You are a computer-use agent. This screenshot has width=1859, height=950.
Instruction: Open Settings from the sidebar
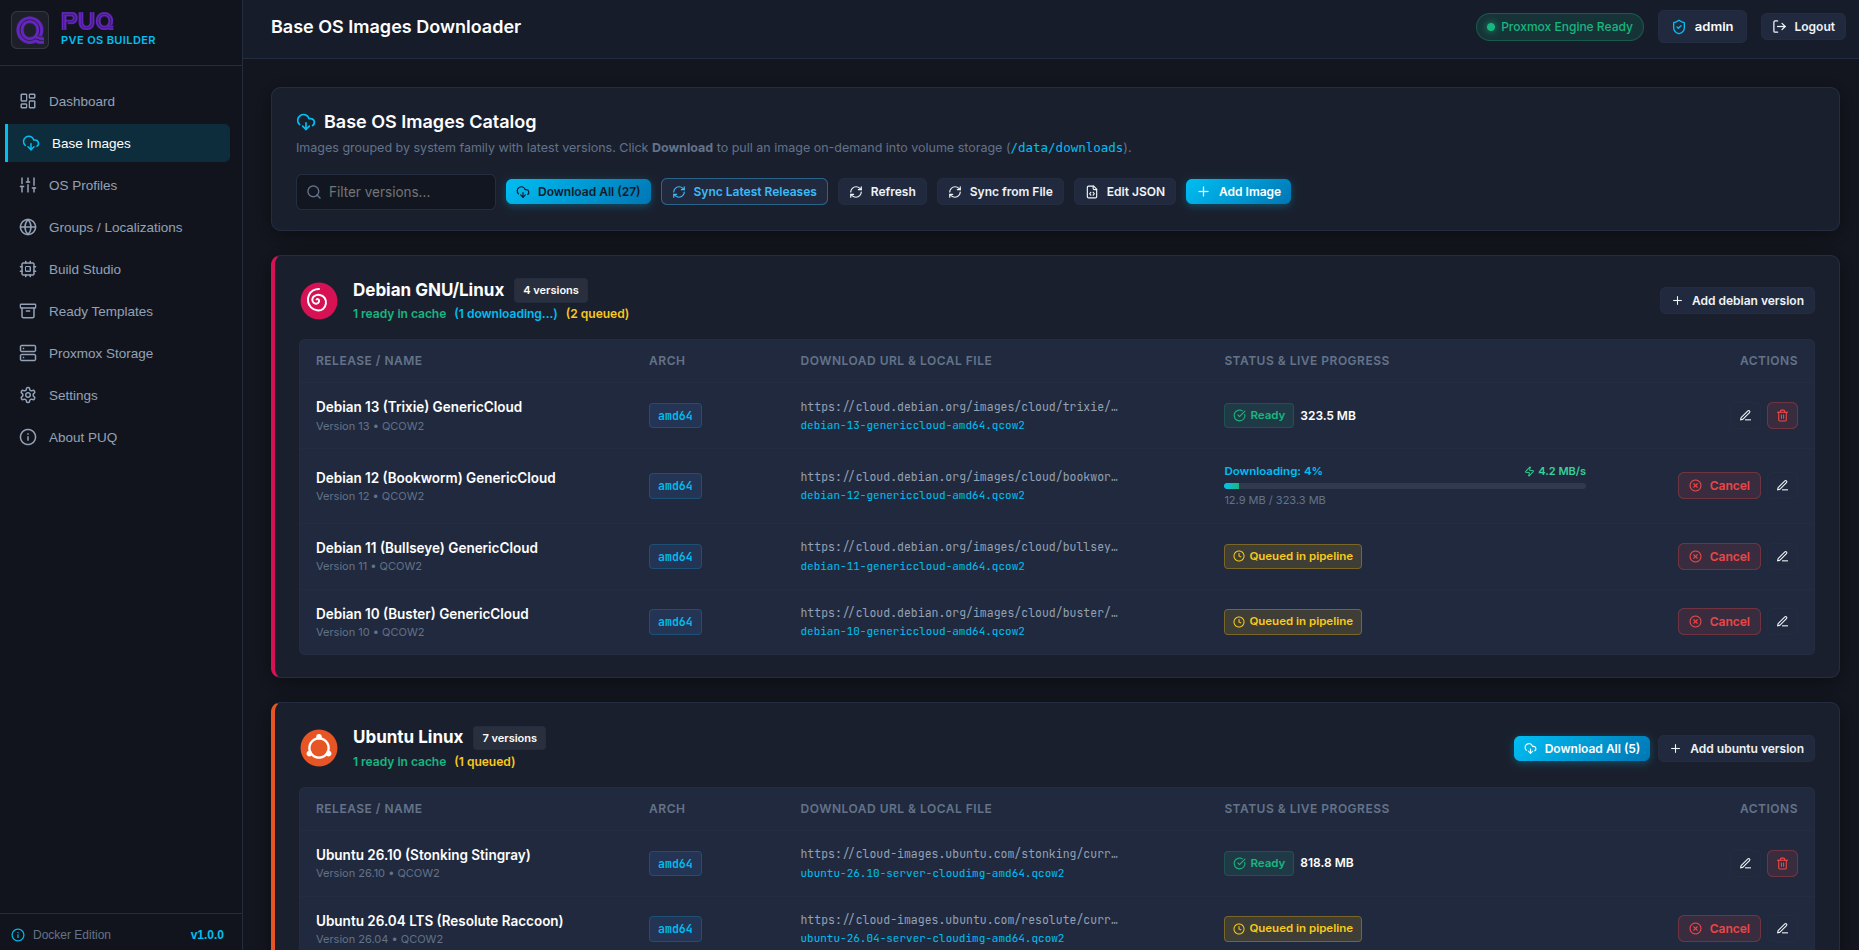point(118,395)
